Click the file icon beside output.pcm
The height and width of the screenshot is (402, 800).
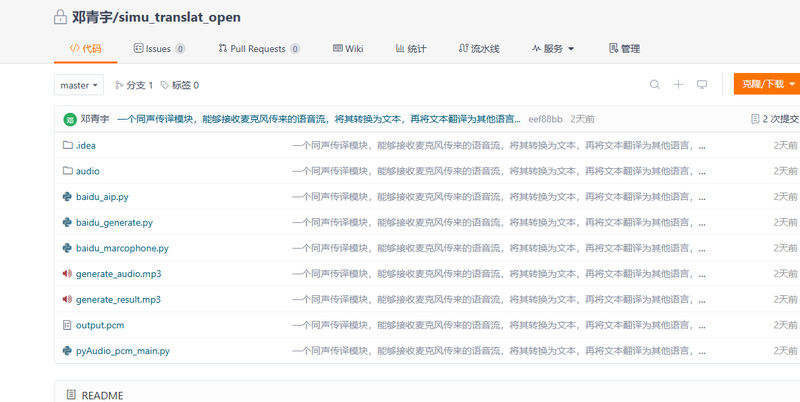67,325
